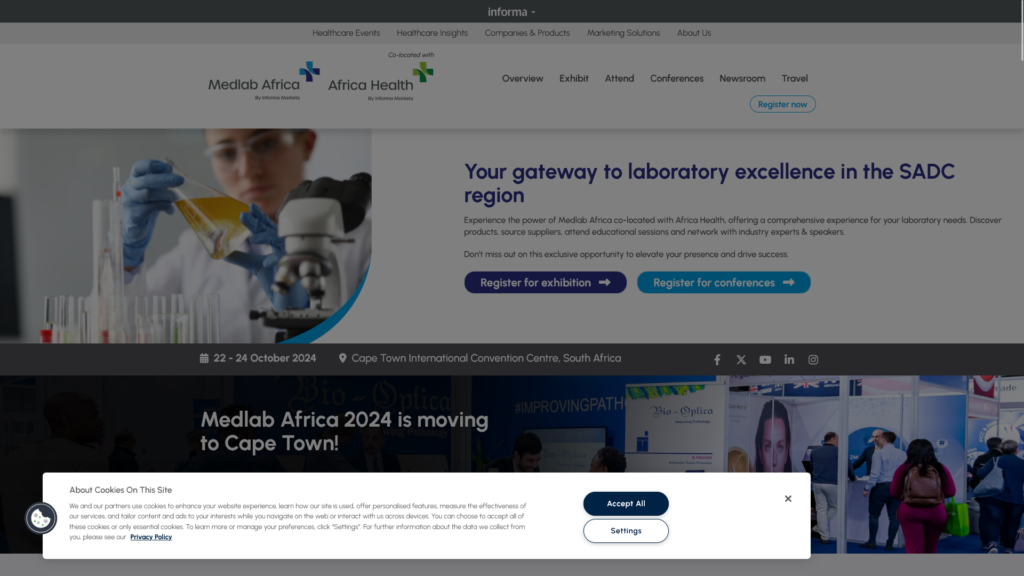Open About Us menu
The image size is (1024, 576).
pyautogui.click(x=694, y=33)
